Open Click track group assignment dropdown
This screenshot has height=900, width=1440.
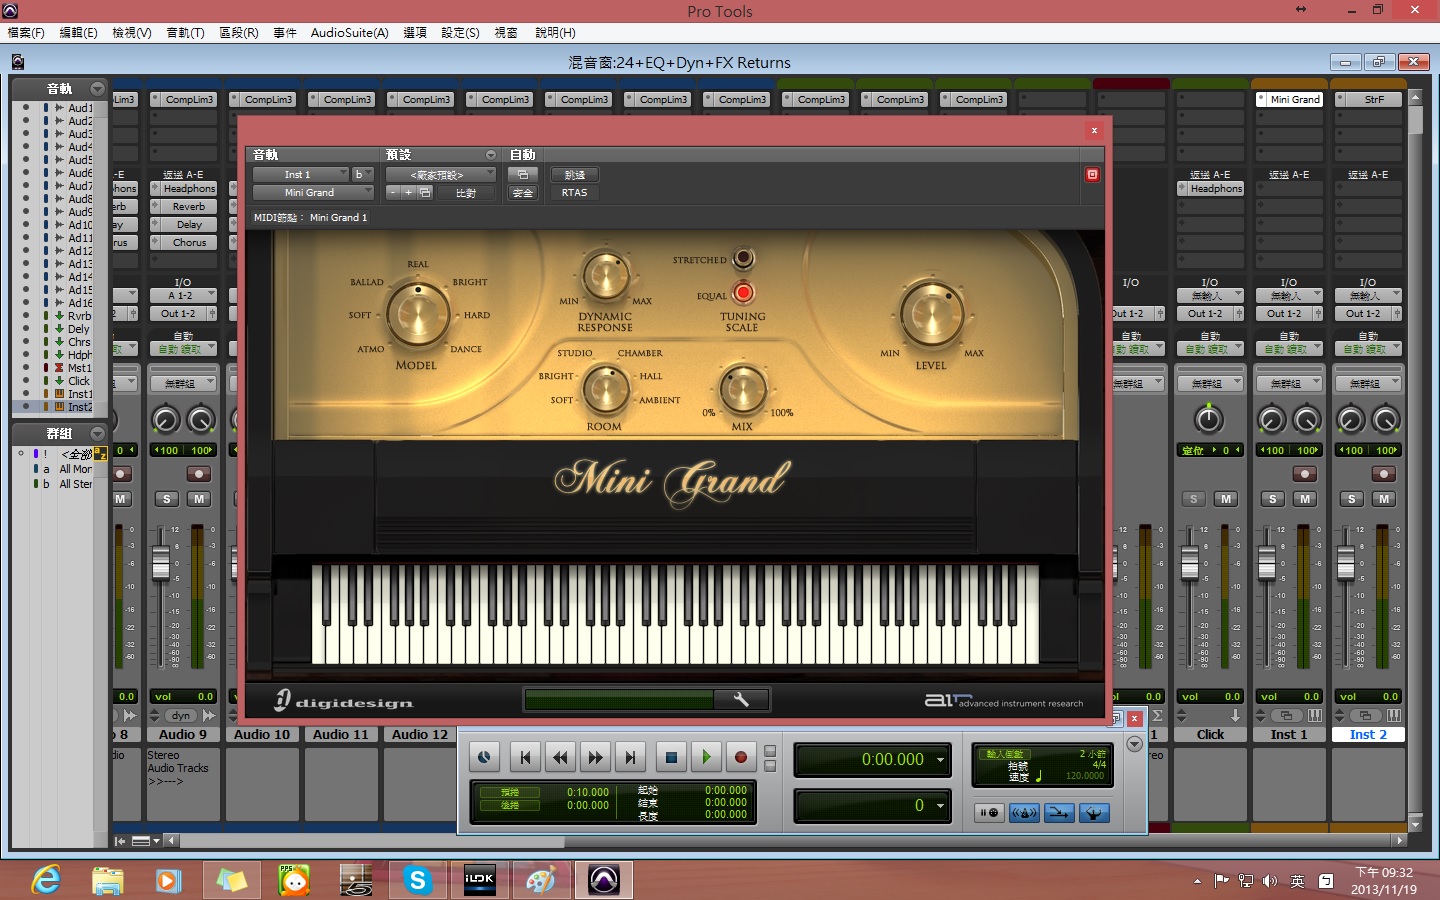(1209, 383)
